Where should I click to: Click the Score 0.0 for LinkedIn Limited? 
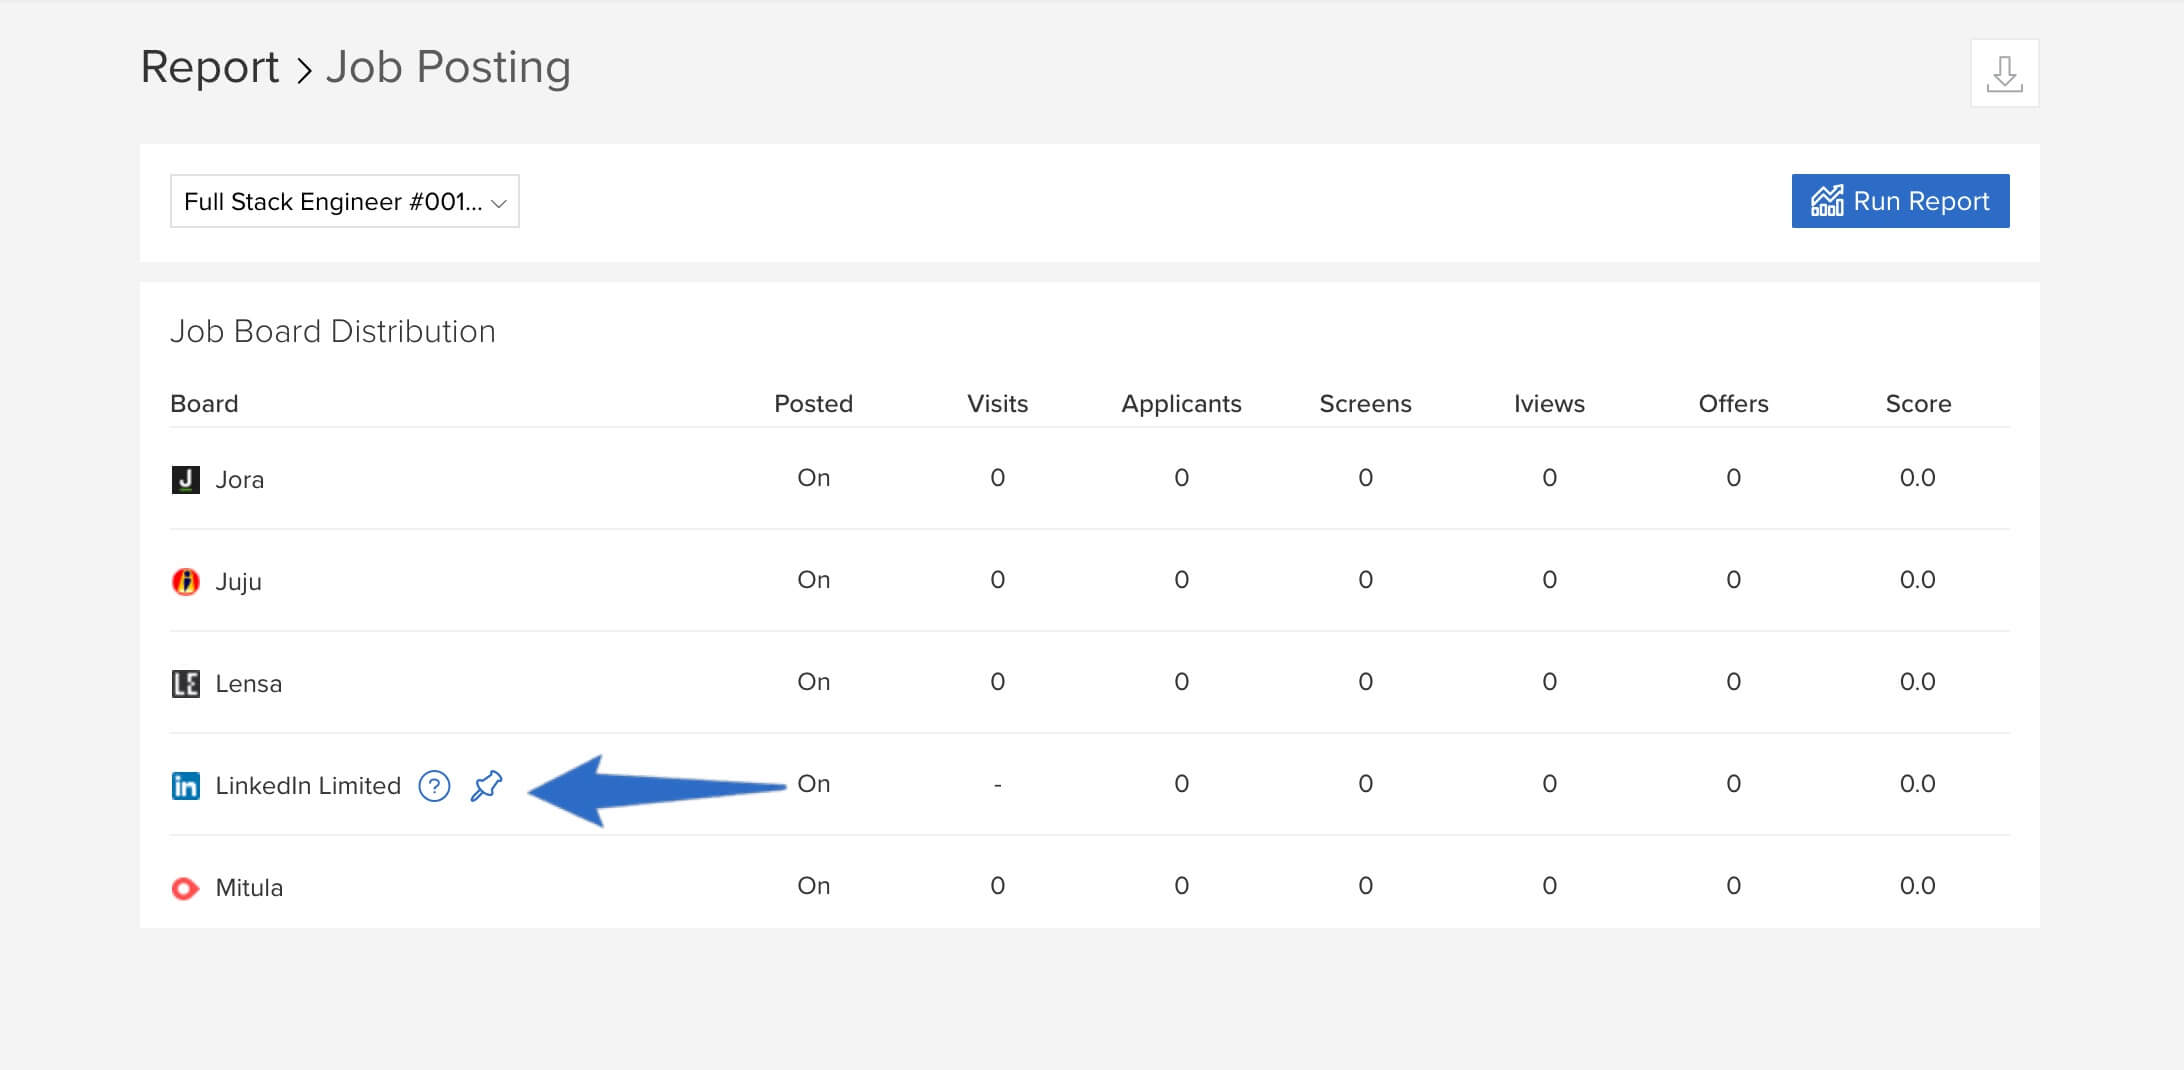point(1918,784)
